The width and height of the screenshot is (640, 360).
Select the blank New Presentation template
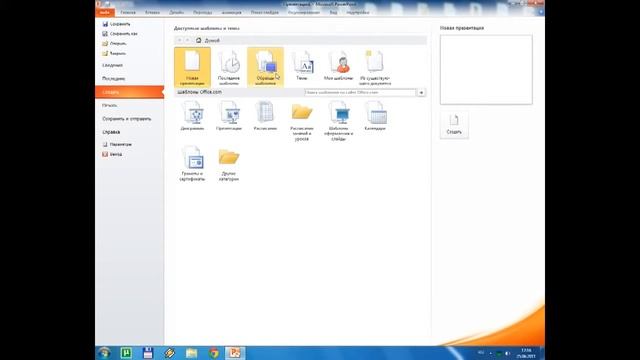[x=192, y=67]
